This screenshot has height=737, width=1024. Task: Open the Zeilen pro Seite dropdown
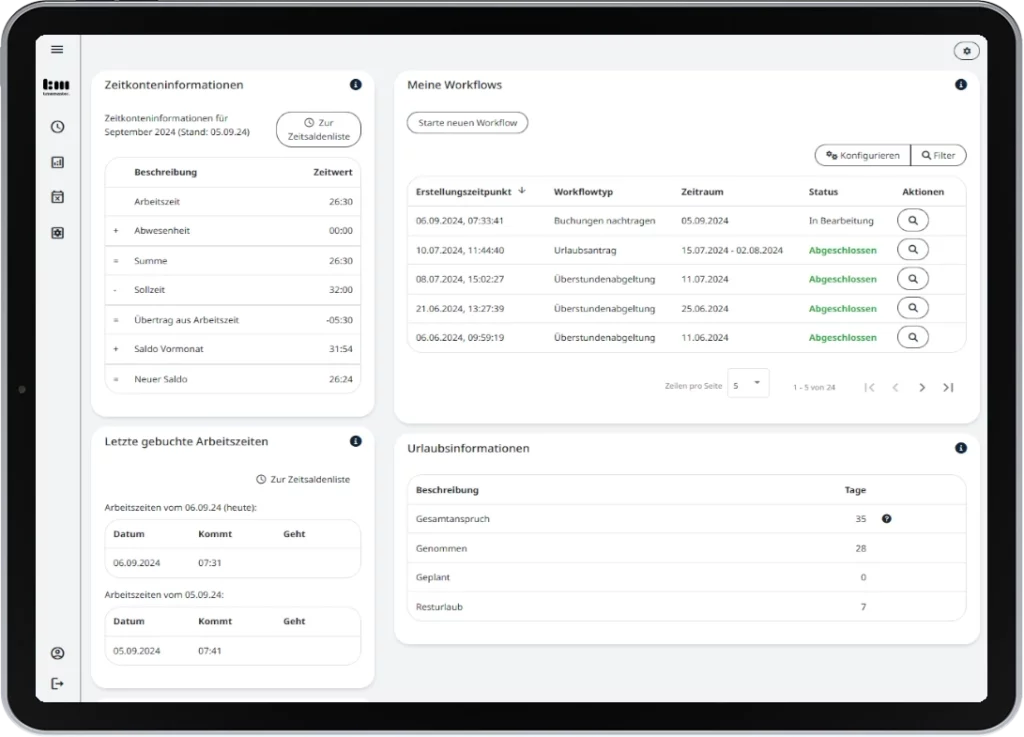pyautogui.click(x=748, y=383)
